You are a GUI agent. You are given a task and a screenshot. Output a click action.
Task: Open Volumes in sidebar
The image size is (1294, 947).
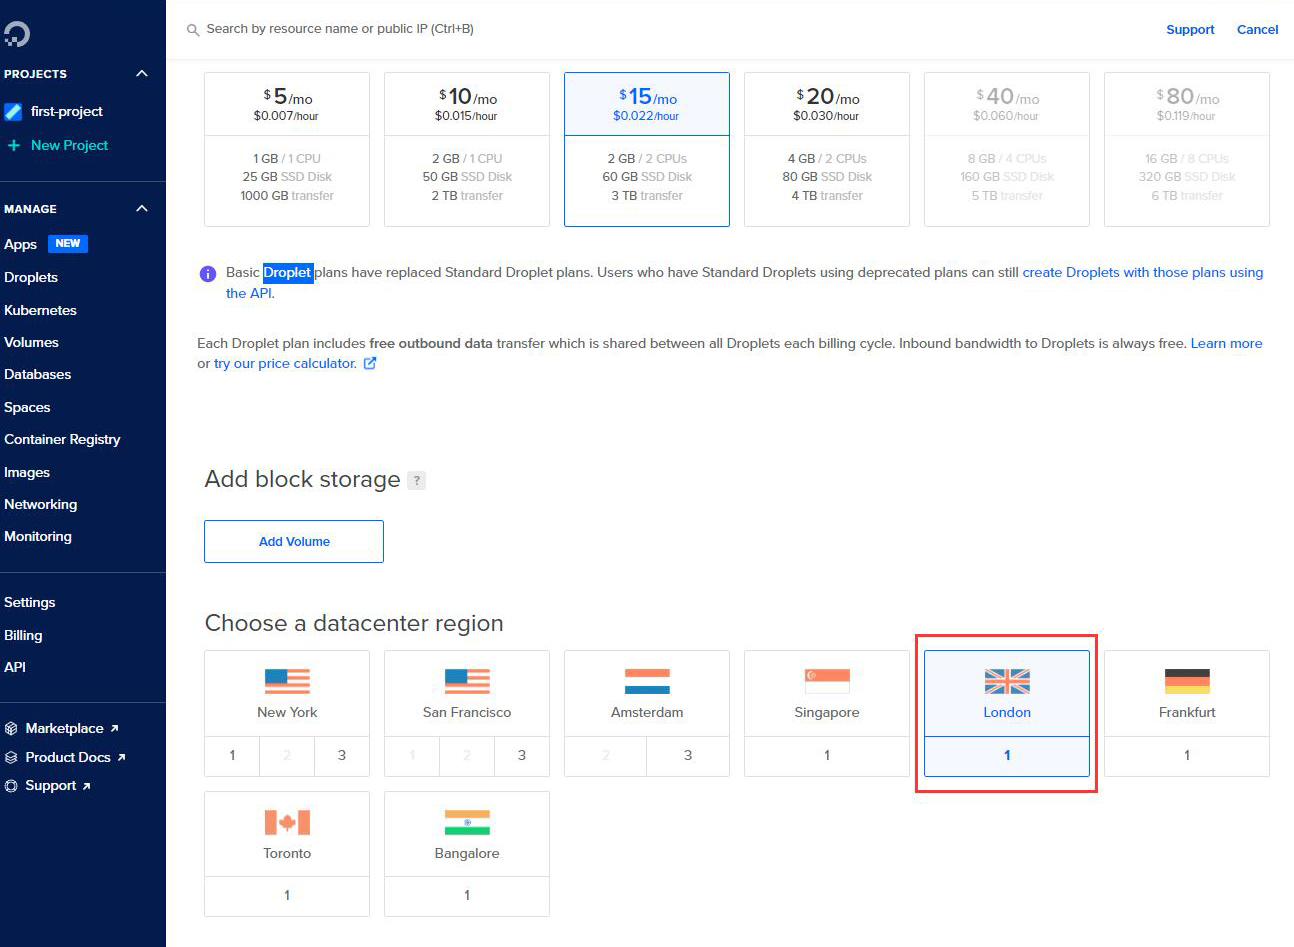[31, 342]
